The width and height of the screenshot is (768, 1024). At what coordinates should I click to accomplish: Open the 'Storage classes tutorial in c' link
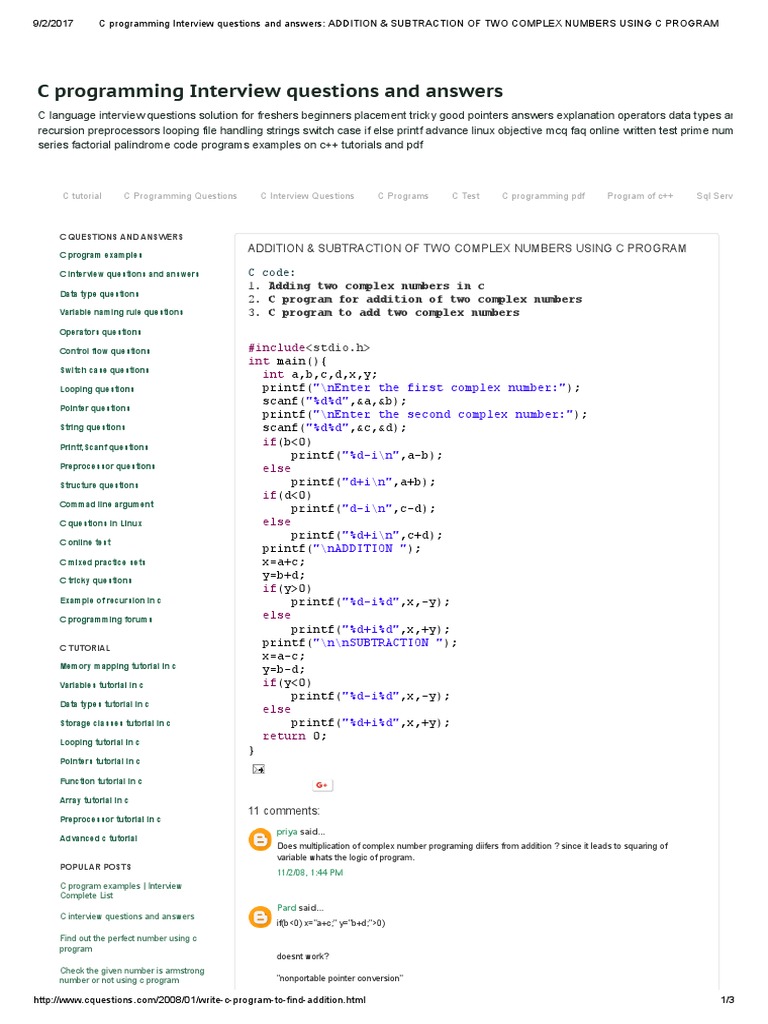click(115, 723)
